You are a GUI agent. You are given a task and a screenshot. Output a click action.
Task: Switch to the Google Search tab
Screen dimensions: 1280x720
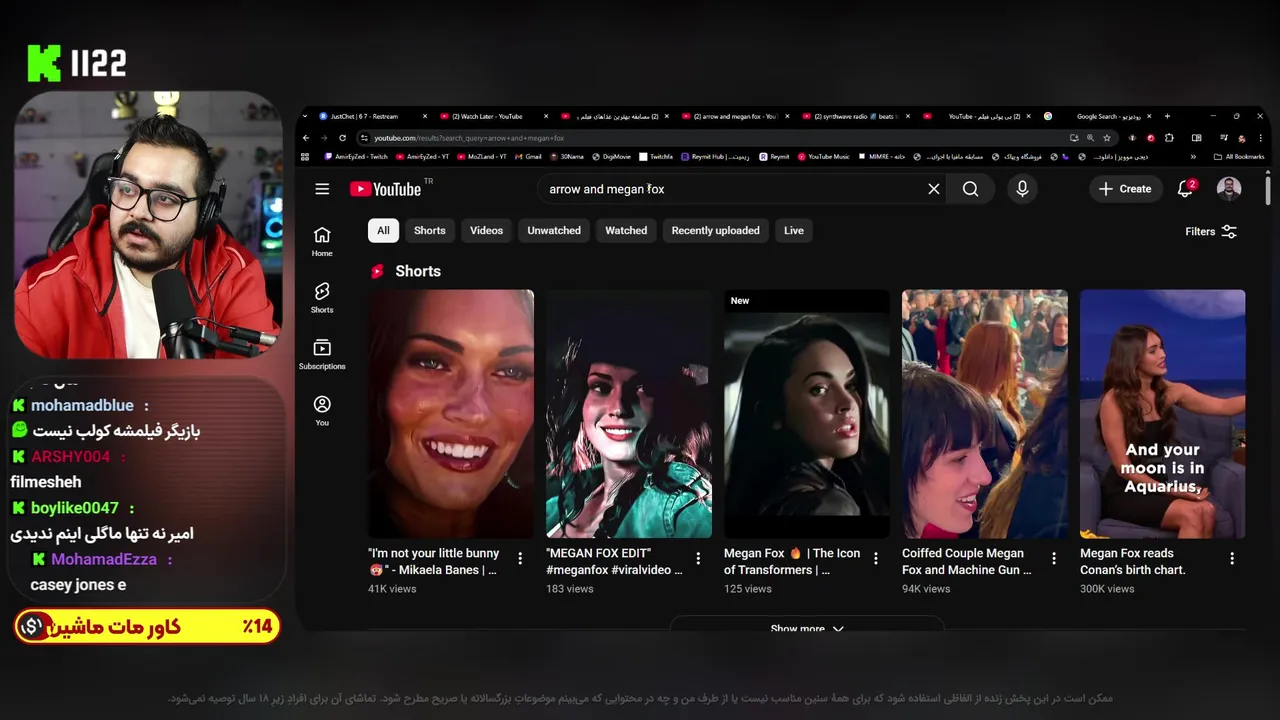1100,116
